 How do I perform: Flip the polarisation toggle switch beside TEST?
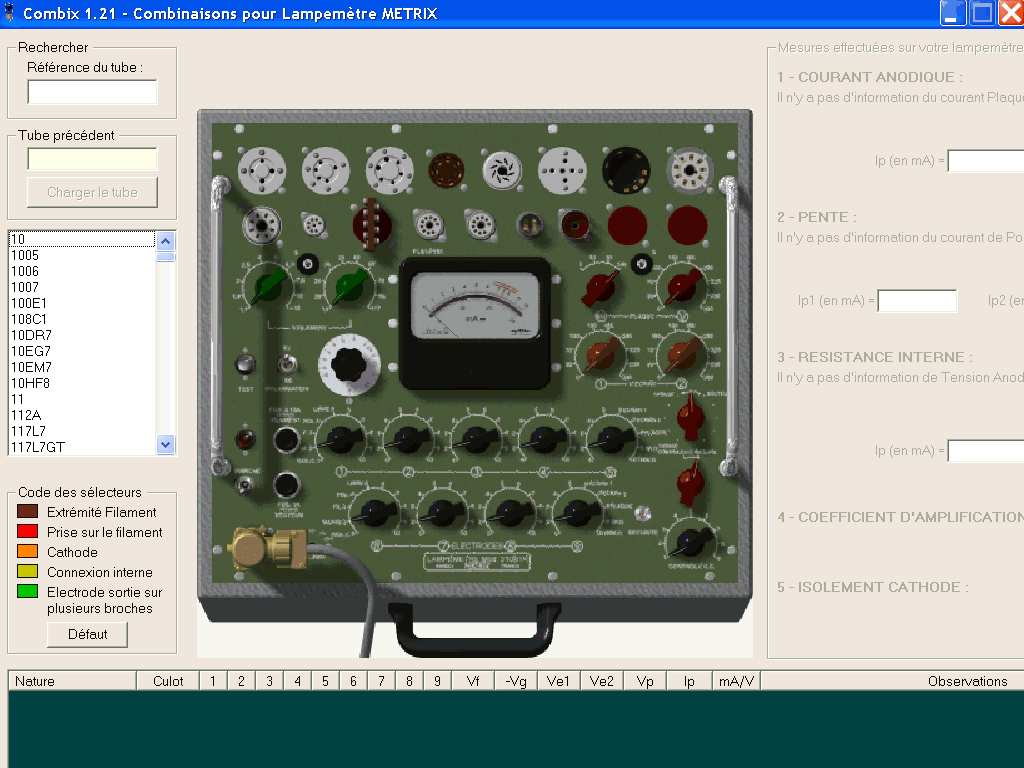click(287, 362)
